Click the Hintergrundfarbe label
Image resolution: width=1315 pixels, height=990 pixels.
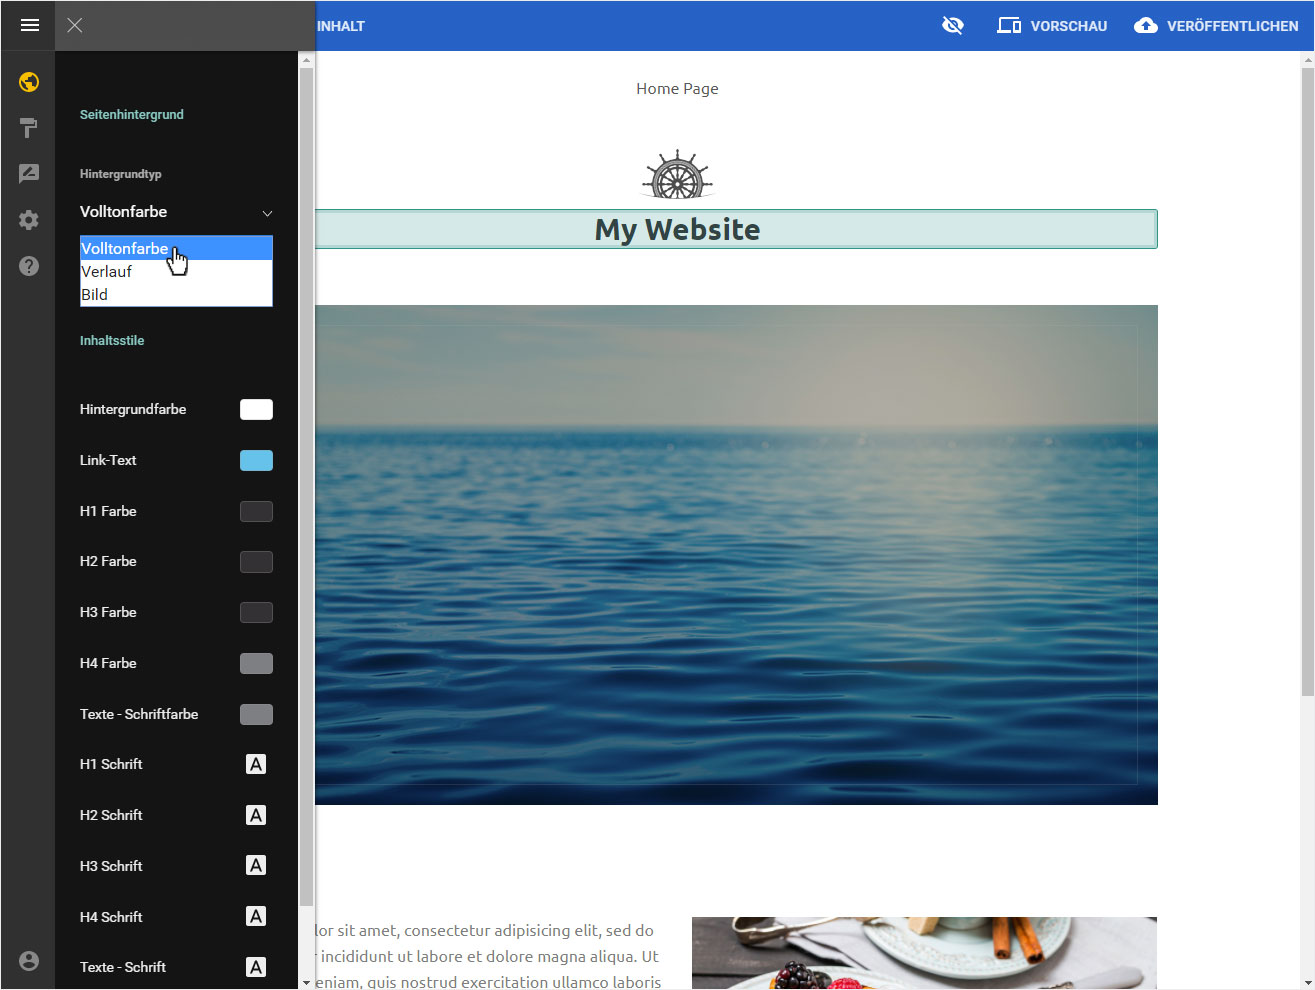click(133, 409)
